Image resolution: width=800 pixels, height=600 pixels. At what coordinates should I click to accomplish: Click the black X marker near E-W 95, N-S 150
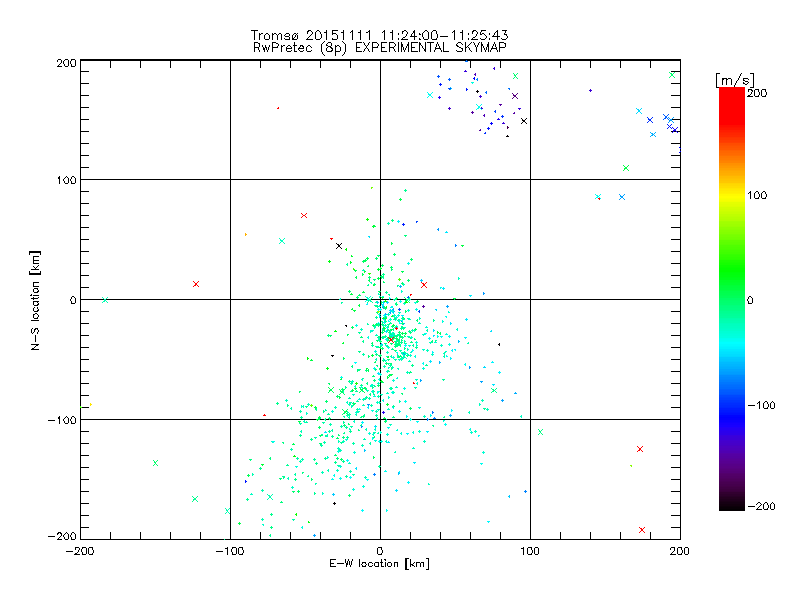tap(523, 121)
